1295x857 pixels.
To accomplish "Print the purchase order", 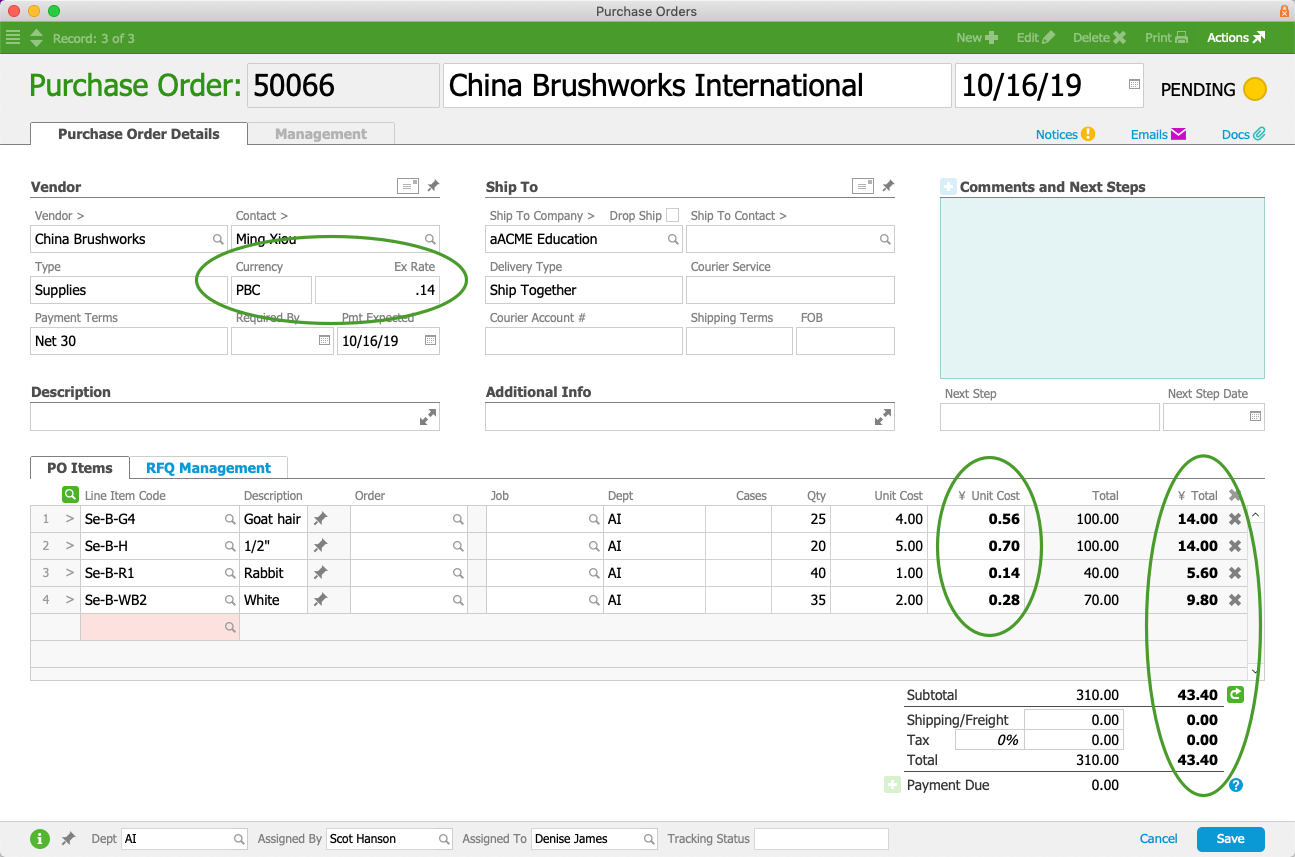I will coord(1166,38).
